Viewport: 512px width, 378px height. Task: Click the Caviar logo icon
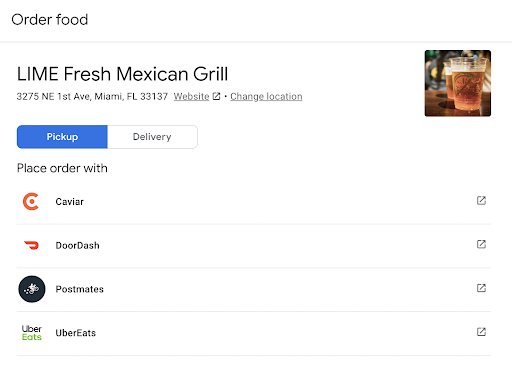31,201
